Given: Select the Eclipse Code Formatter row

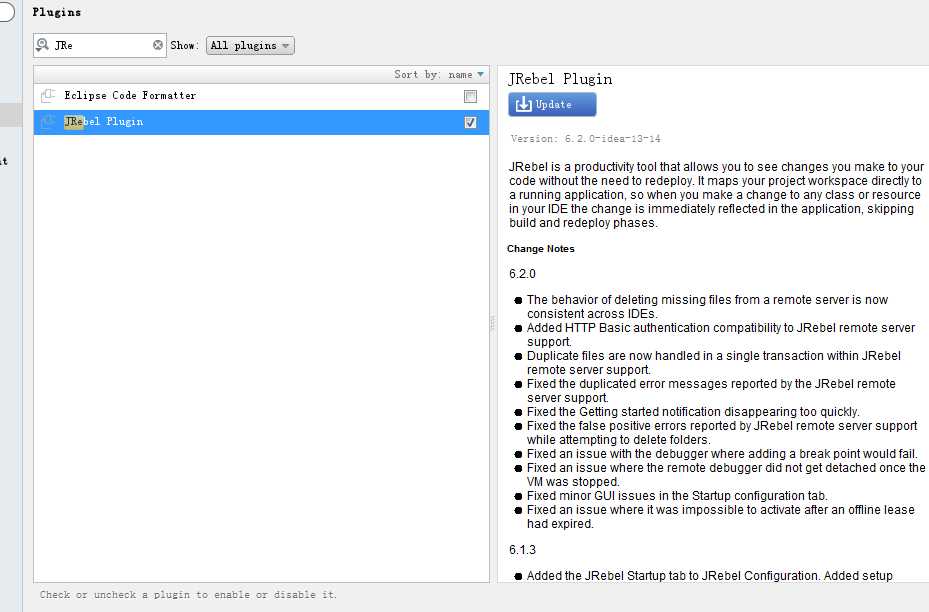Looking at the screenshot, I should [261, 96].
